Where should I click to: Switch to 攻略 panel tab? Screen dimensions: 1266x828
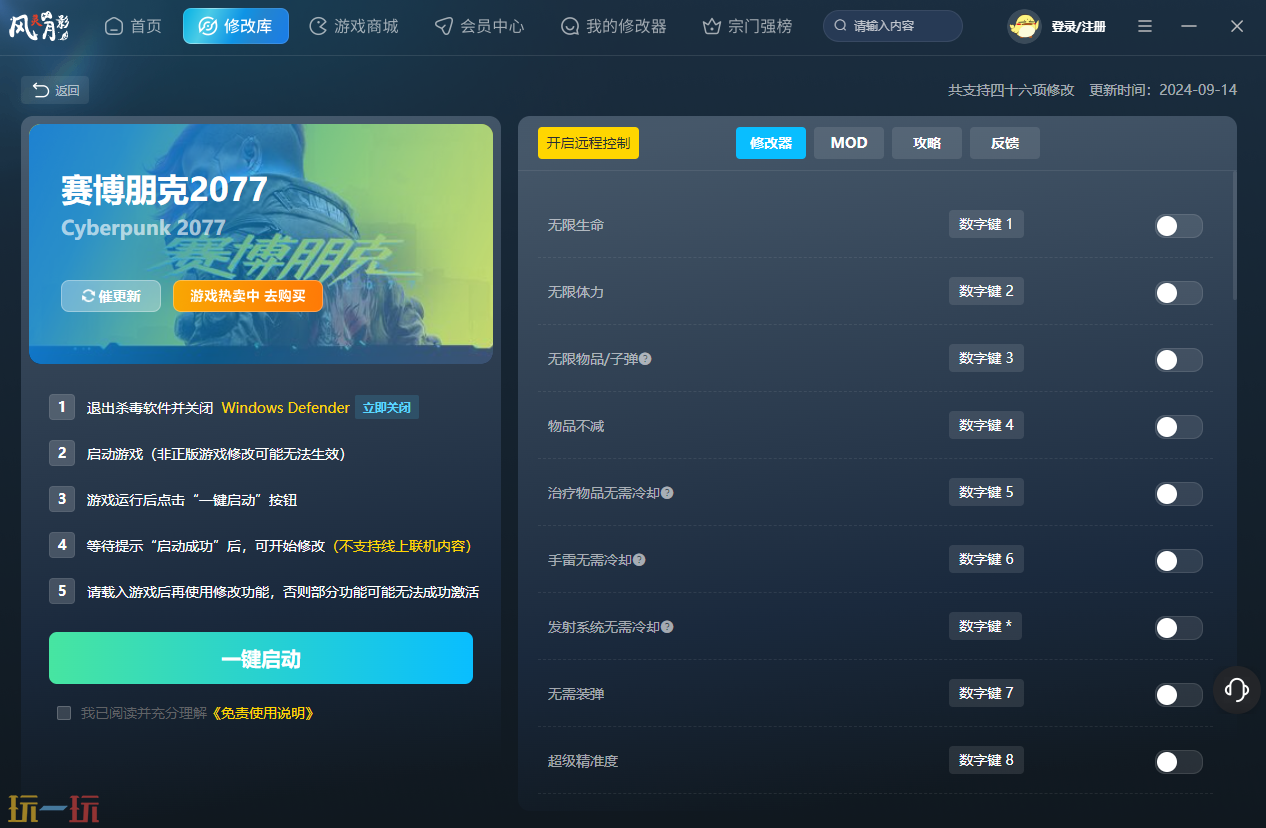click(927, 143)
